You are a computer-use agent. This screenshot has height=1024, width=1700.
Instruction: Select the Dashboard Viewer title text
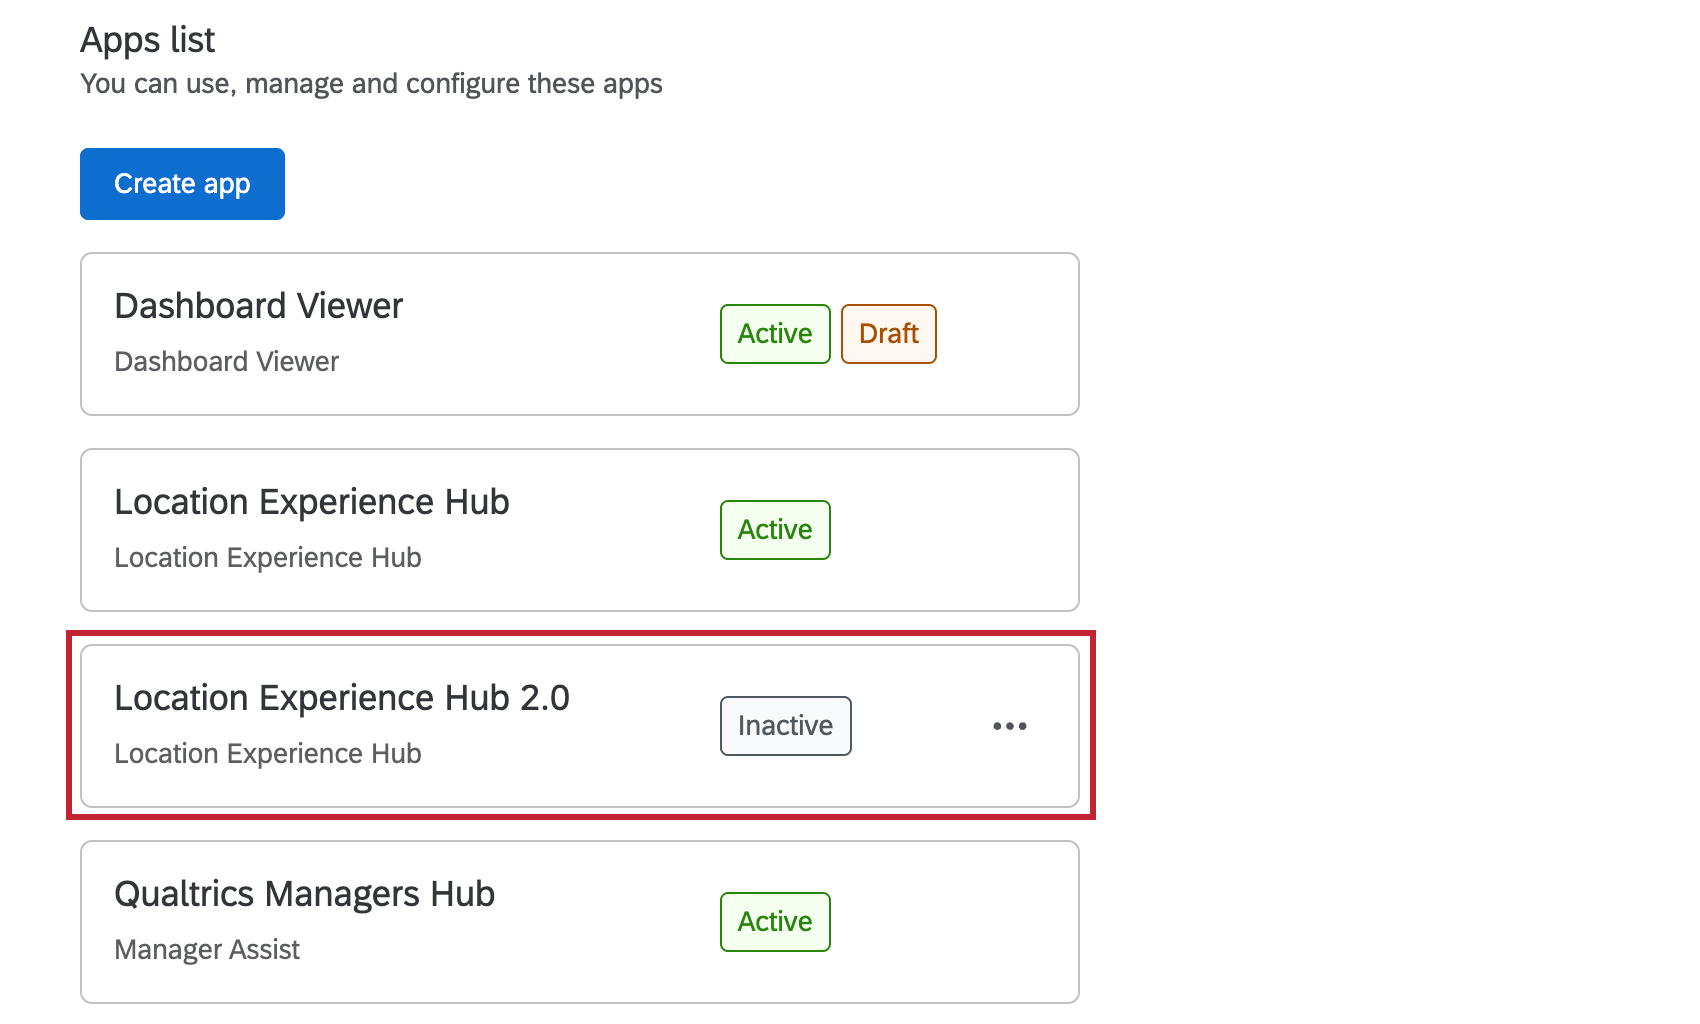pos(258,306)
